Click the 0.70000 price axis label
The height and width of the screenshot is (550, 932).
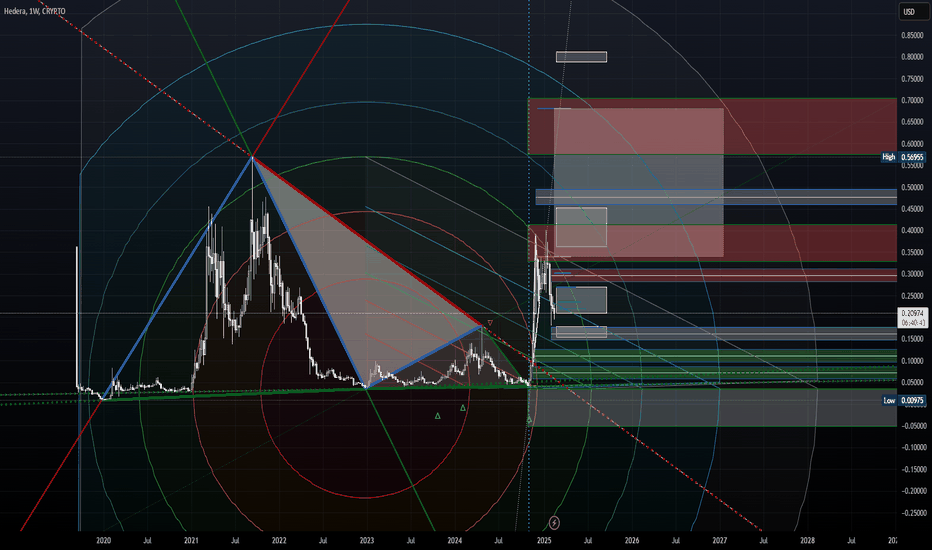912,100
